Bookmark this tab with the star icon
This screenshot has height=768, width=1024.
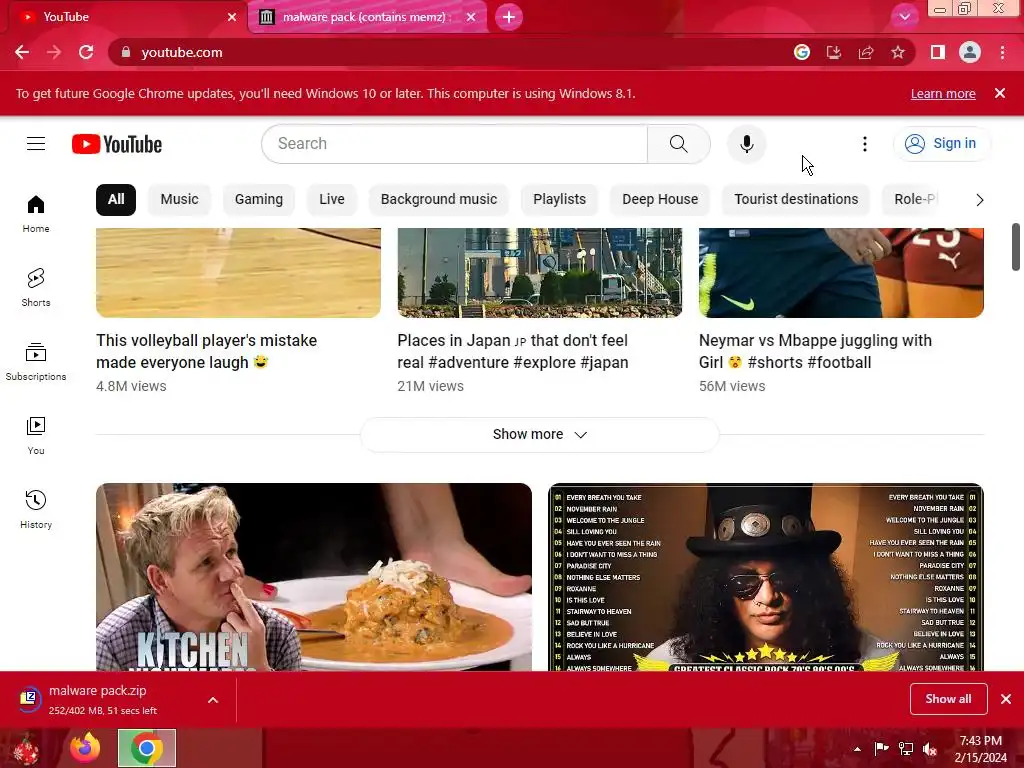[x=898, y=52]
